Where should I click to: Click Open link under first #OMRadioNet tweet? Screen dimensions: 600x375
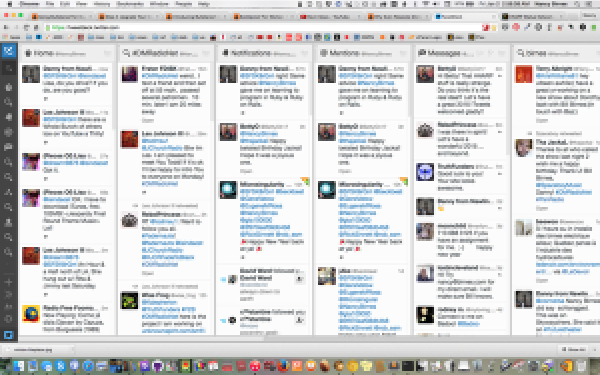coord(148,120)
